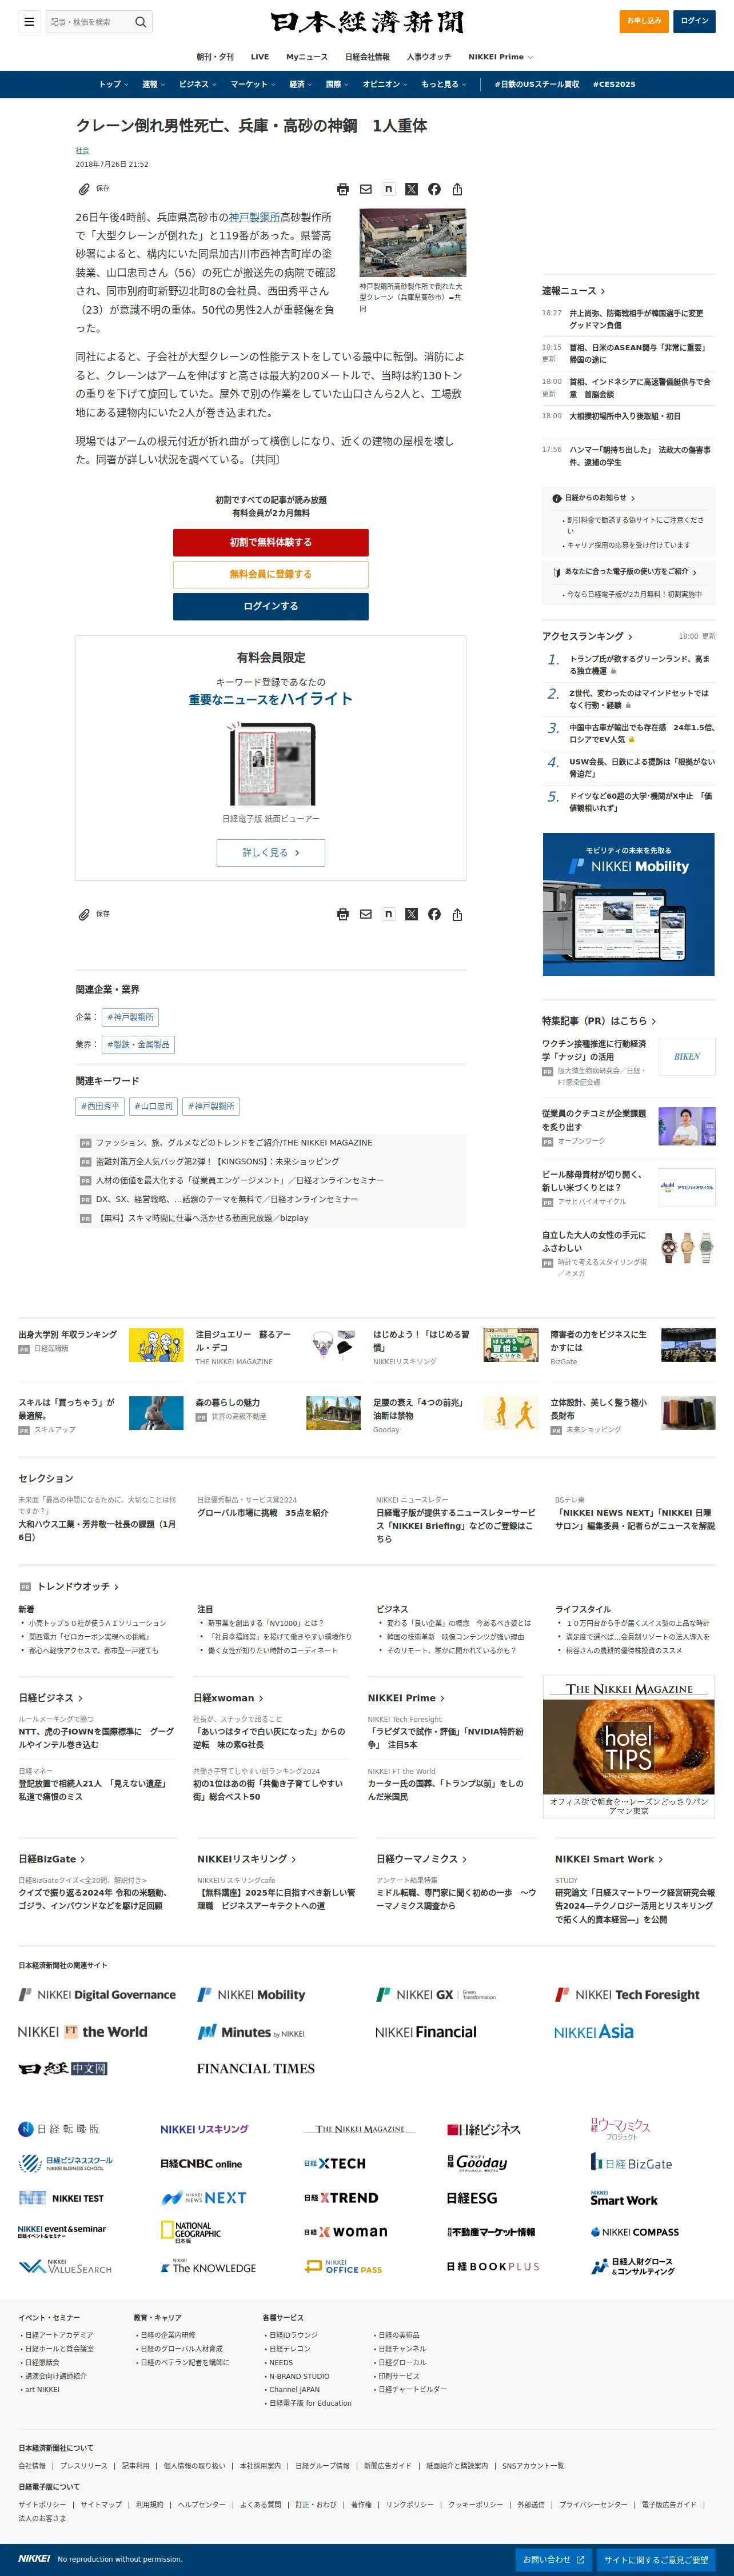This screenshot has height=2576, width=734.
Task: Open the 日経Gooday logo link
Action: 477,2162
